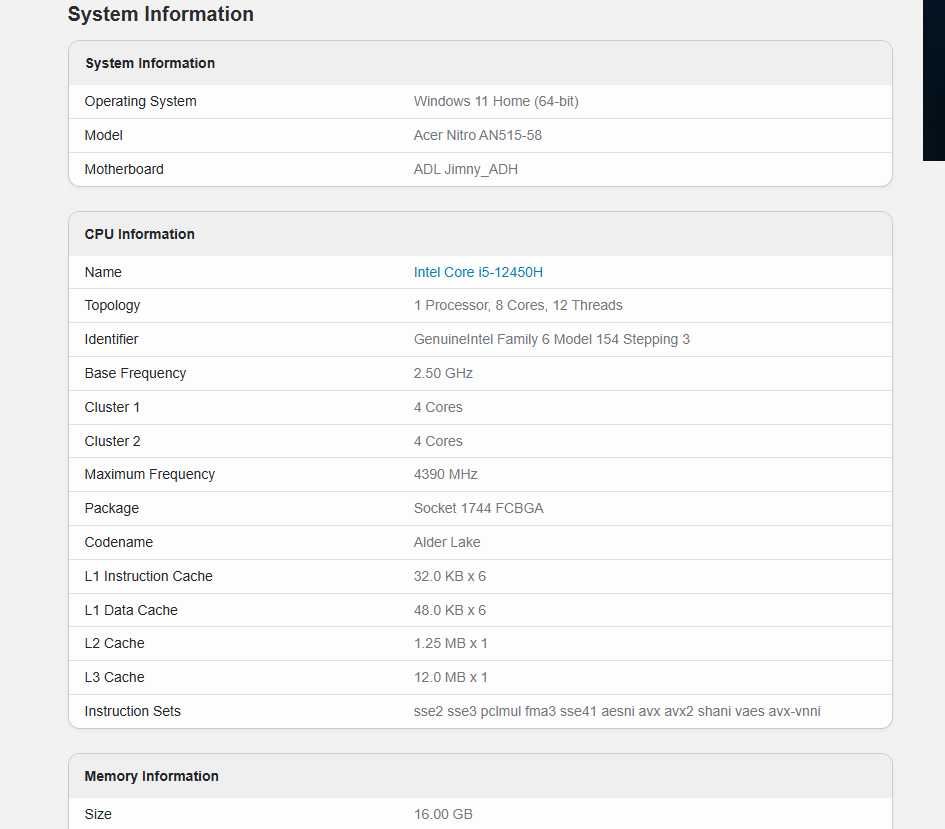Click the Package label
Image resolution: width=945 pixels, height=829 pixels.
coord(111,508)
